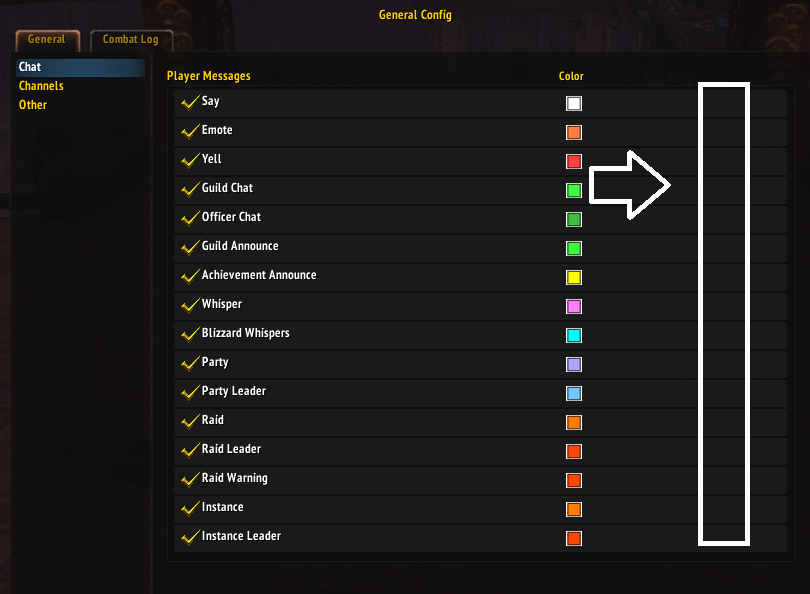Toggle Raid Warning messages
Viewport: 810px width, 594px height.
(188, 477)
